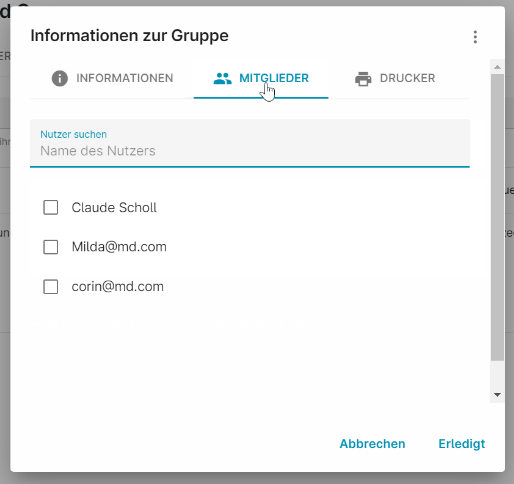Screen dimensions: 514x484
Task: Click the printer icon on Drucker tab
Action: point(363,79)
